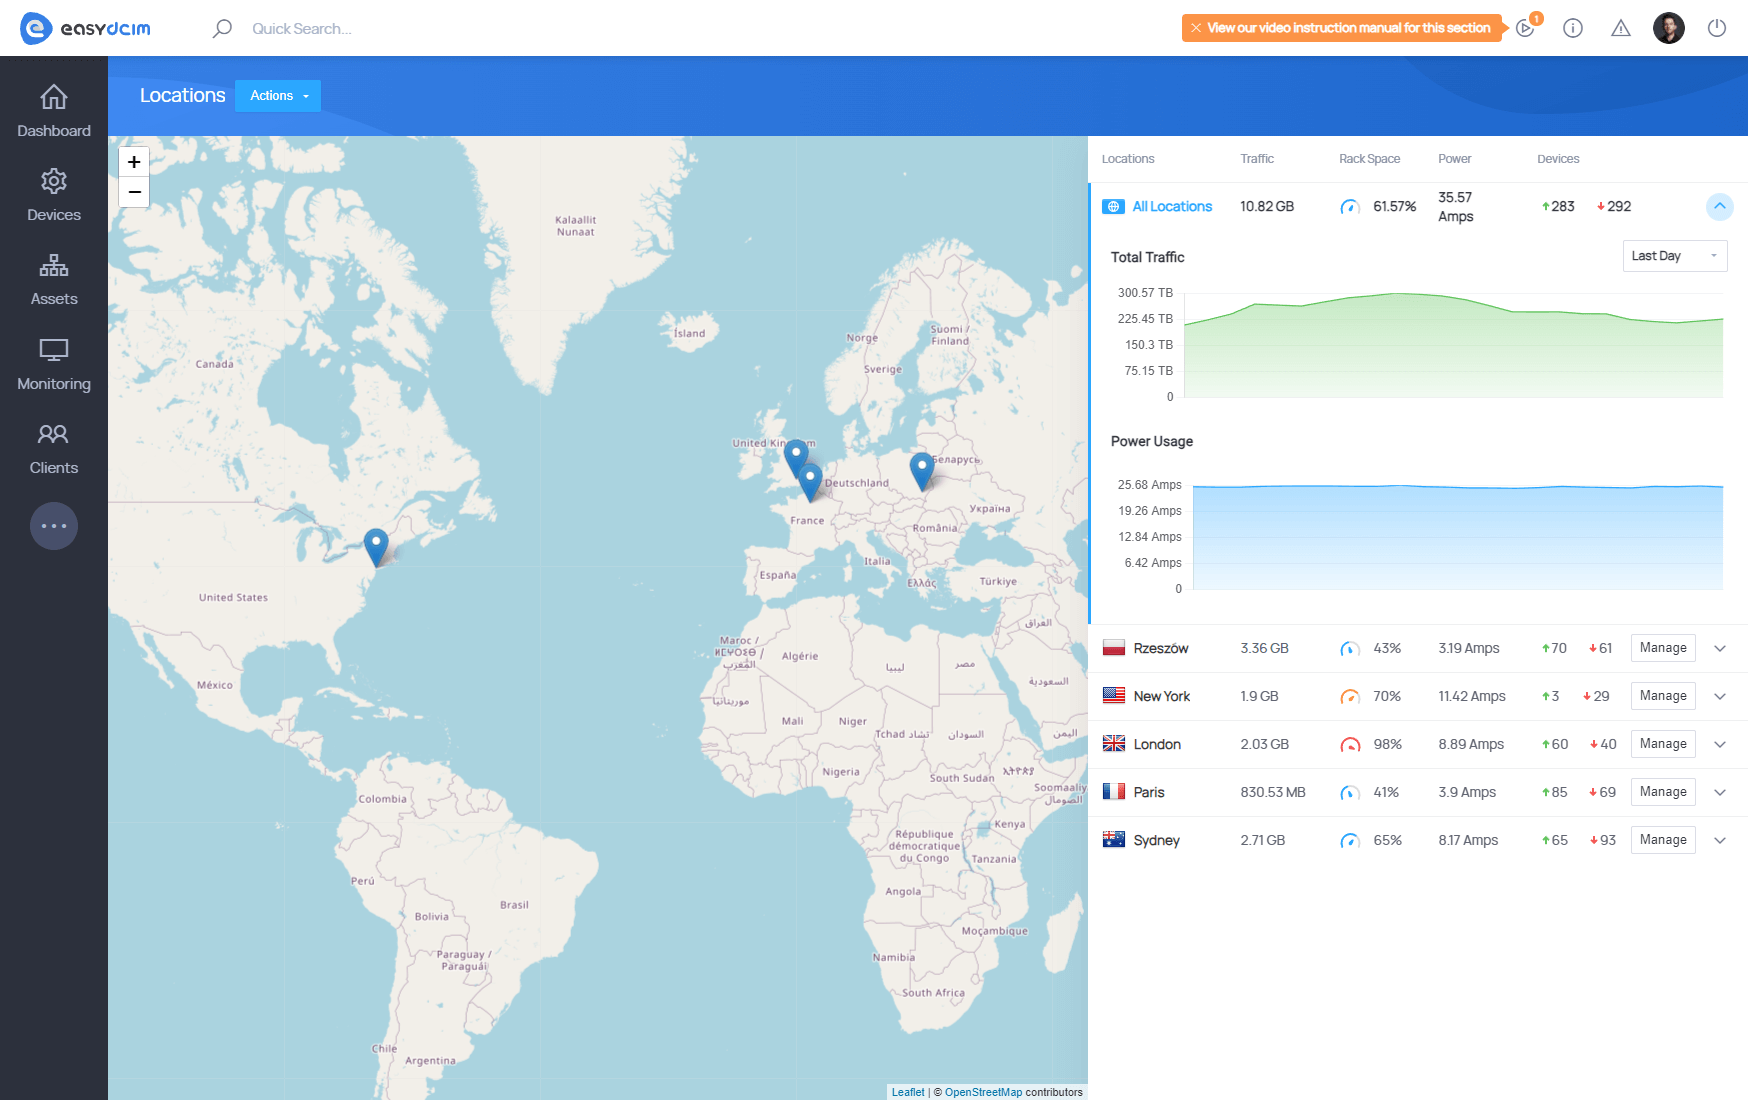This screenshot has width=1748, height=1100.
Task: Click Manage button for Rzeszów
Action: pos(1662,648)
